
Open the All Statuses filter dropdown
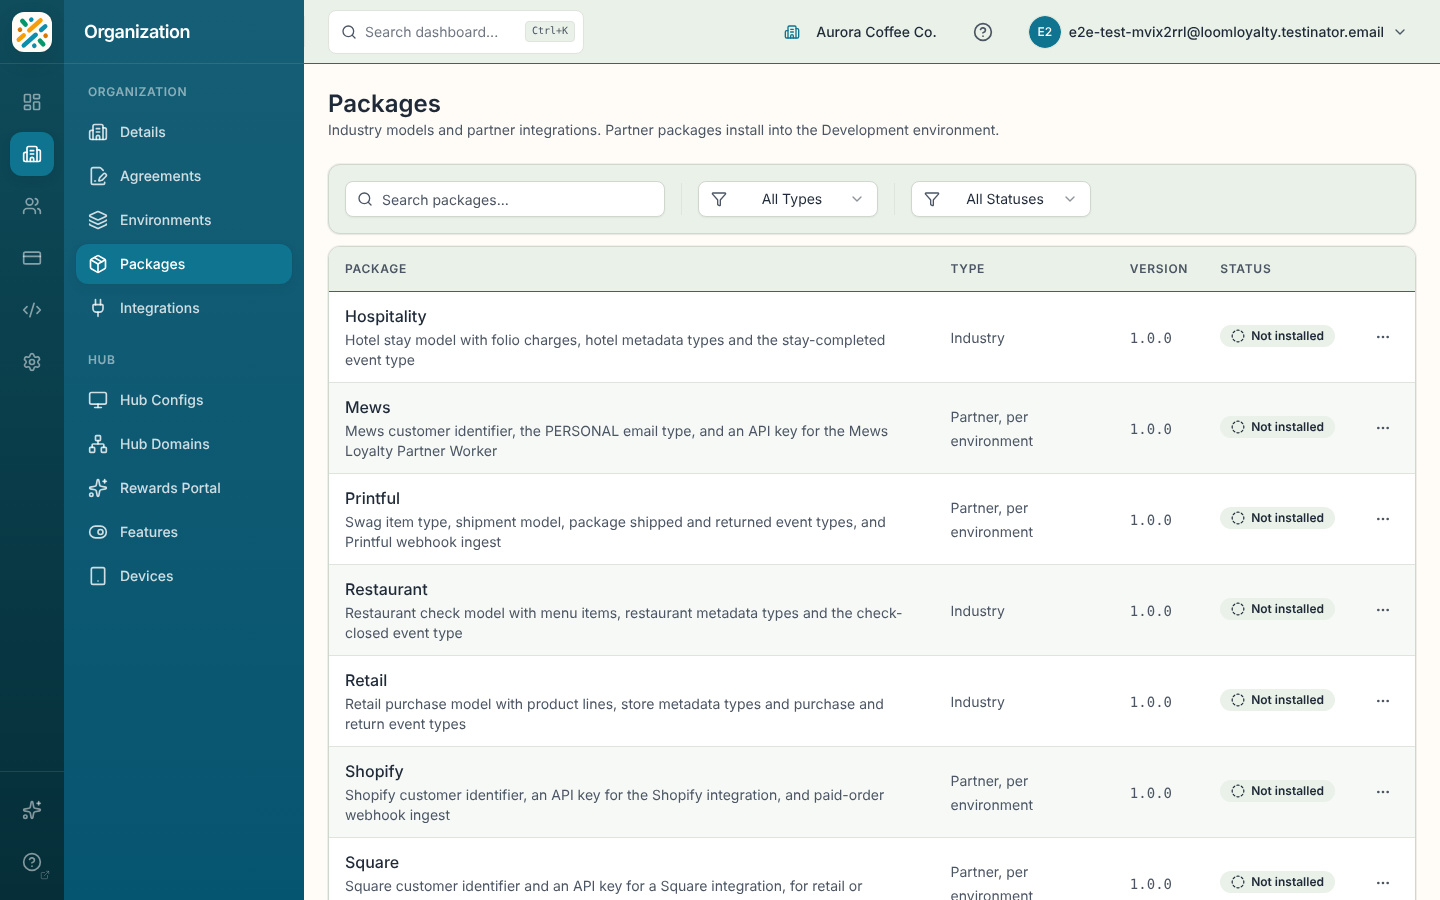click(x=1001, y=199)
